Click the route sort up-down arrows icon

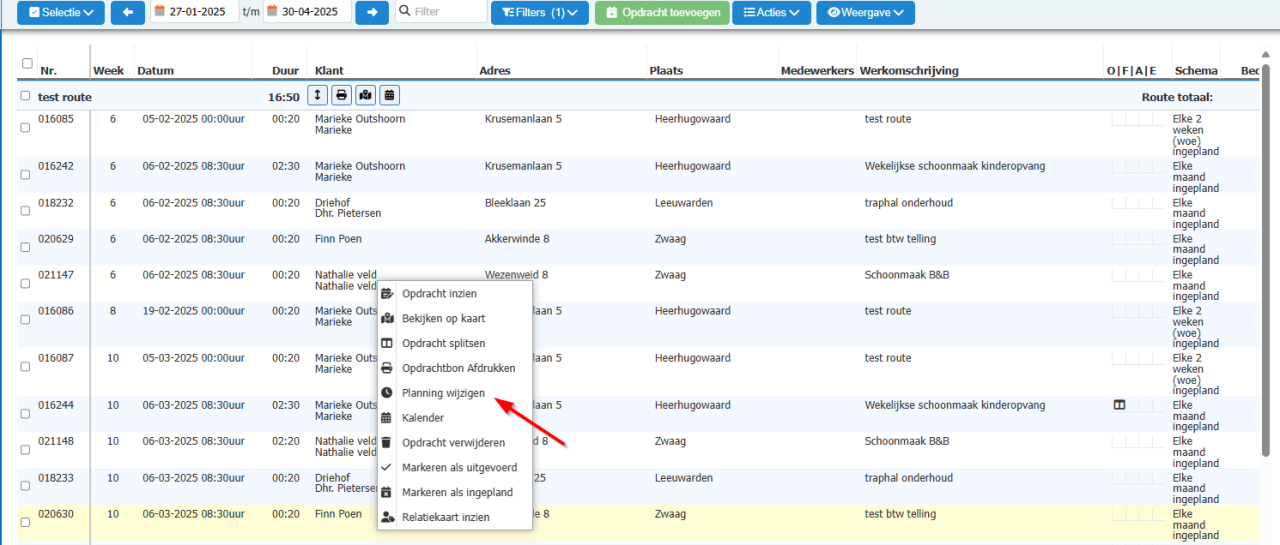317,95
